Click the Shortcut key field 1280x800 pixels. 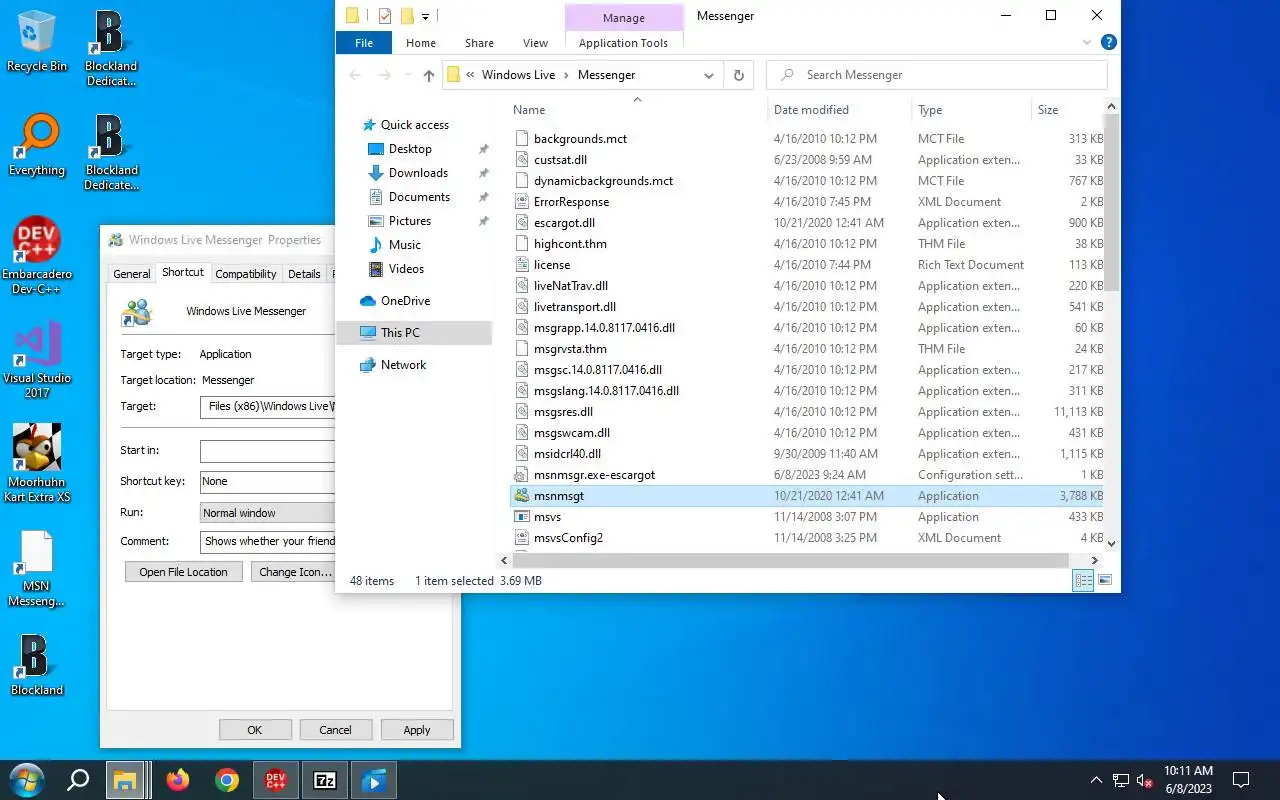[x=268, y=482]
